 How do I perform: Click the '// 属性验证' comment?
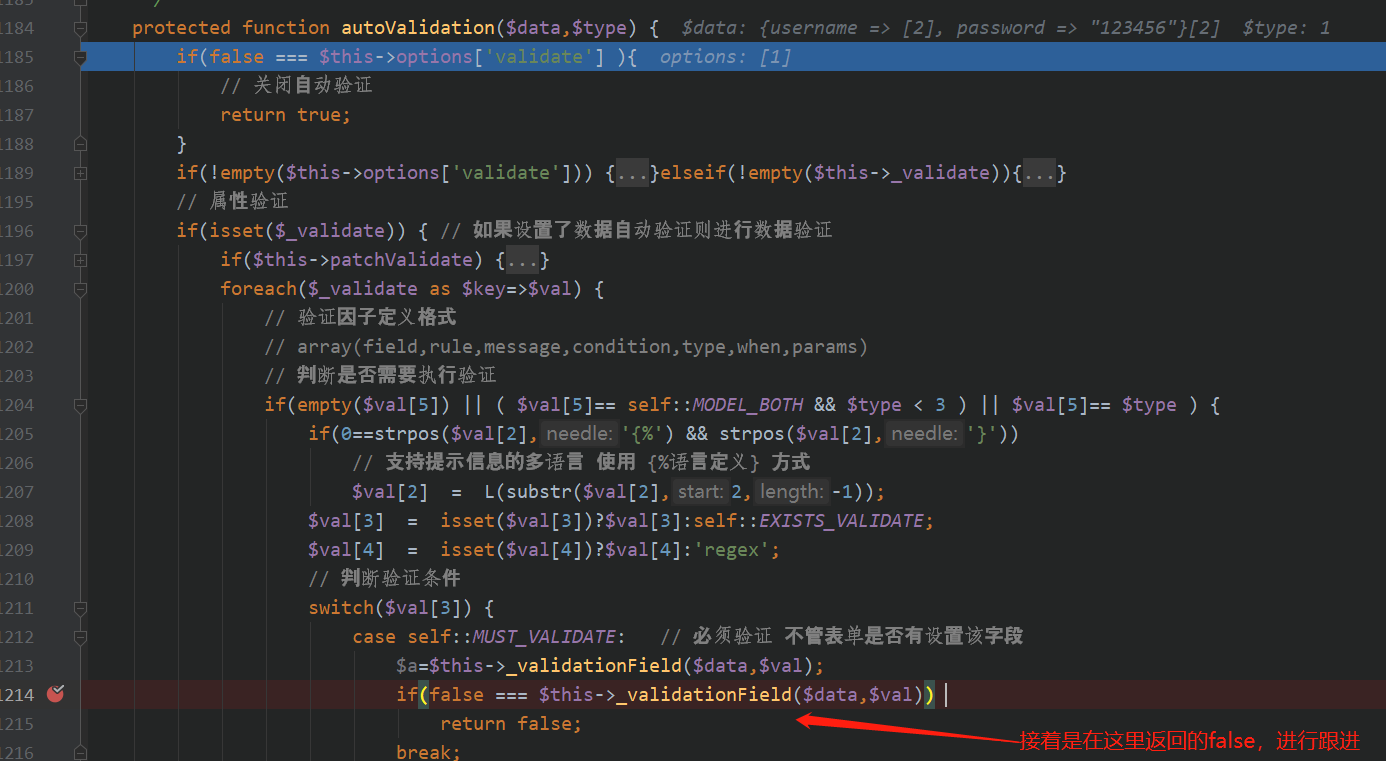232,202
